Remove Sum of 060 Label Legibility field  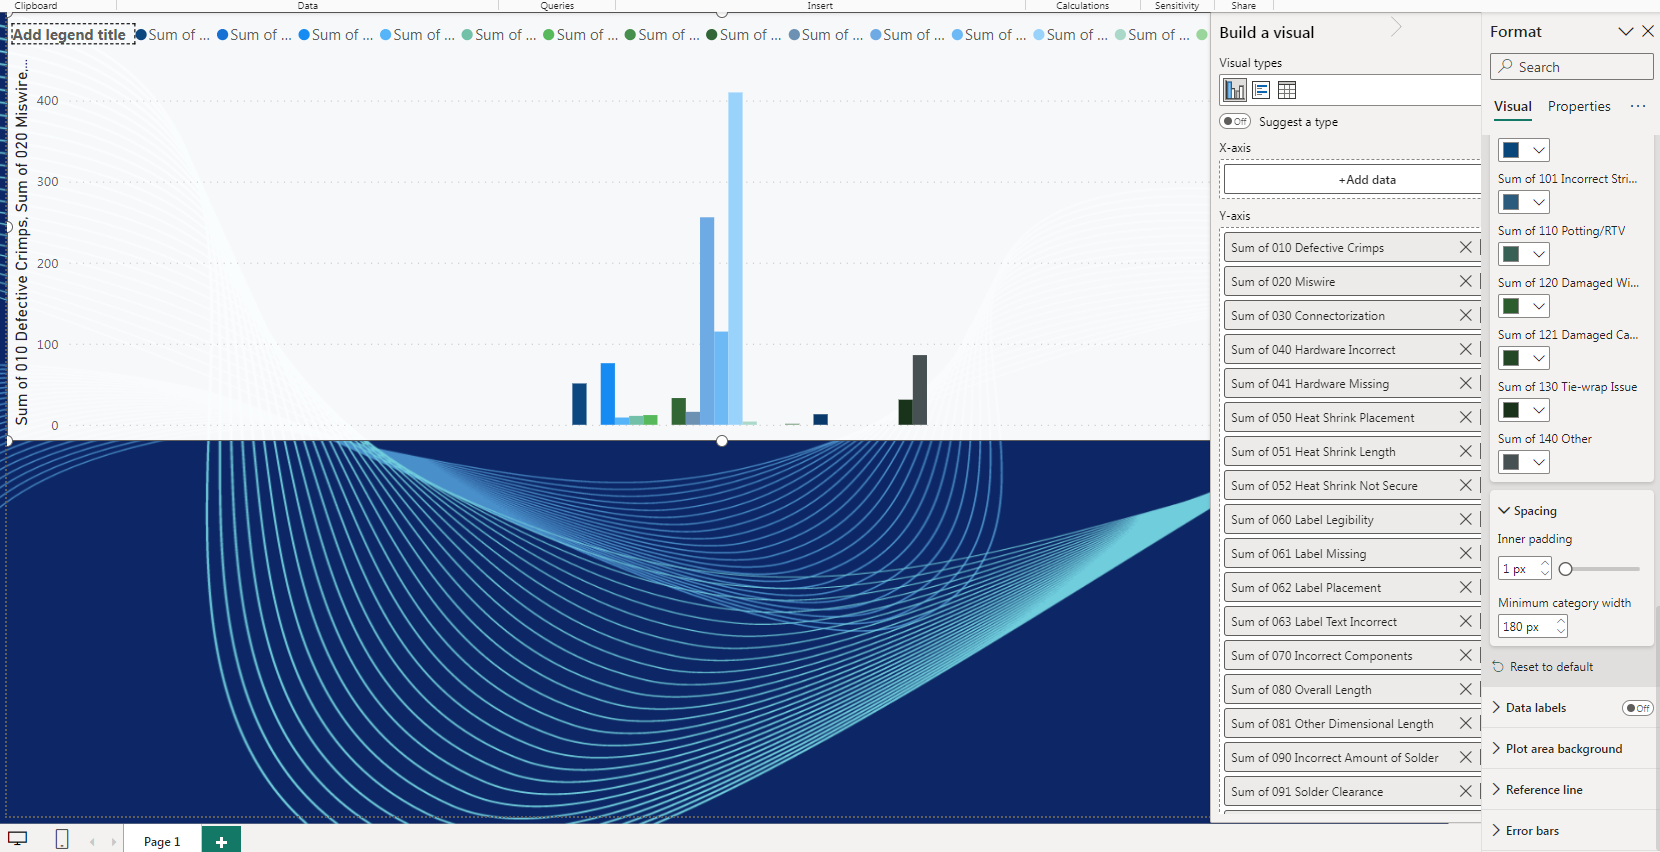tap(1465, 519)
